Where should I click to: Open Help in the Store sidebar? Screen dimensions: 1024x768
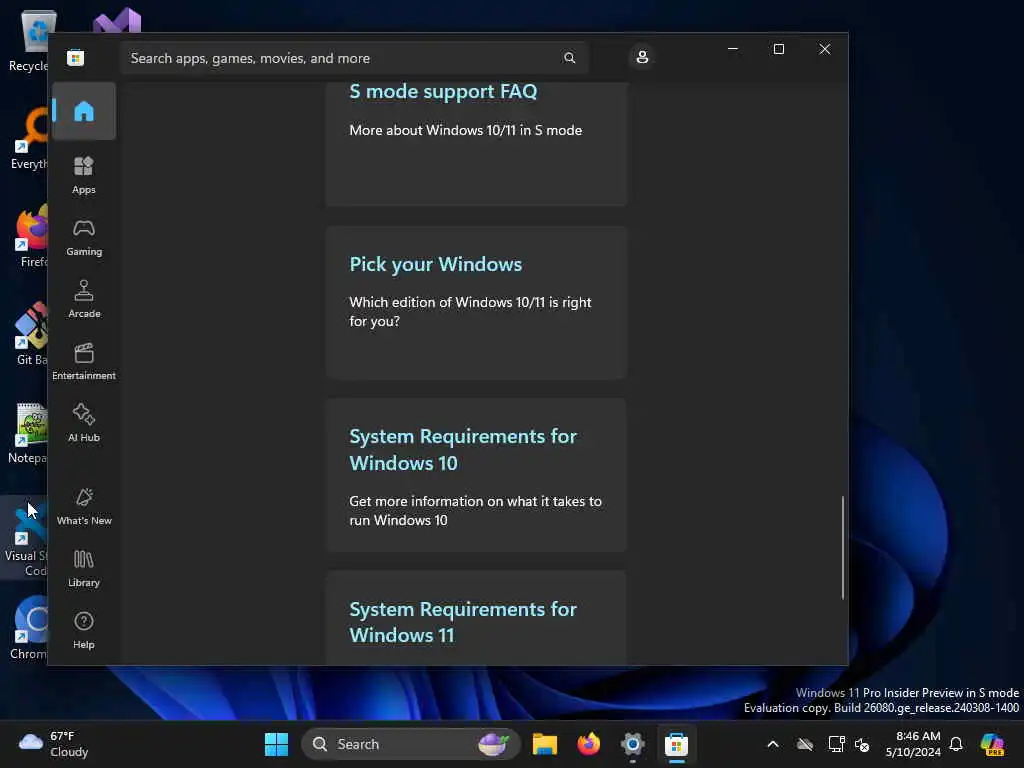click(84, 630)
